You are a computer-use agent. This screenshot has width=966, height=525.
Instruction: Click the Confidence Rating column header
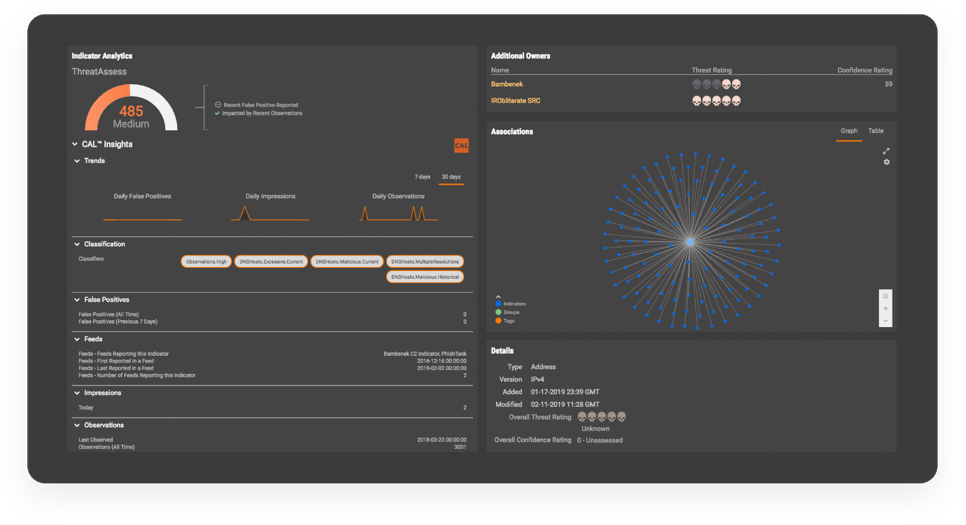[864, 70]
